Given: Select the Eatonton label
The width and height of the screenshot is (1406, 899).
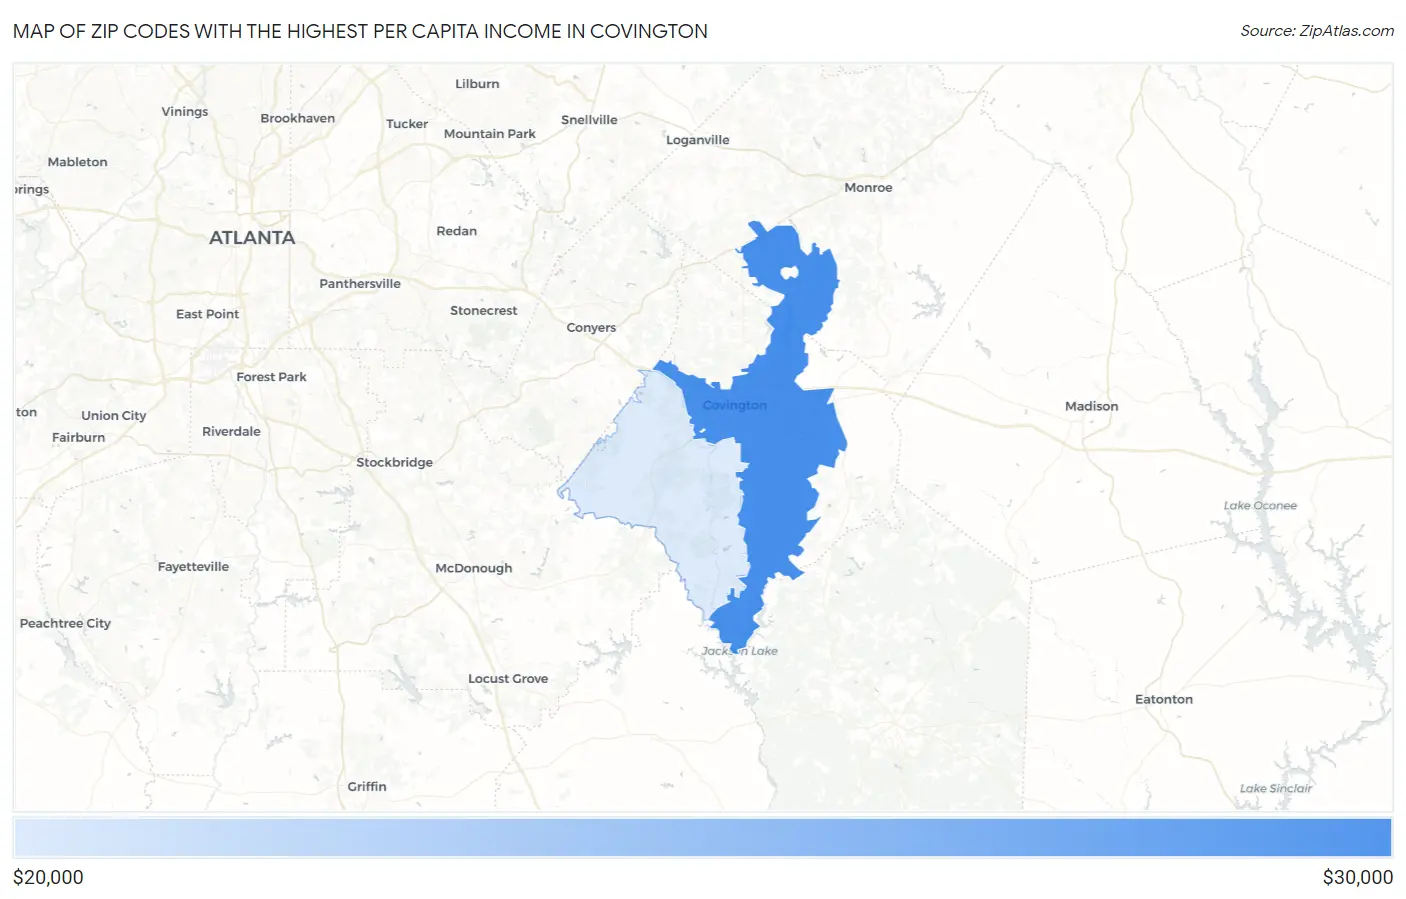Looking at the screenshot, I should [x=1164, y=699].
